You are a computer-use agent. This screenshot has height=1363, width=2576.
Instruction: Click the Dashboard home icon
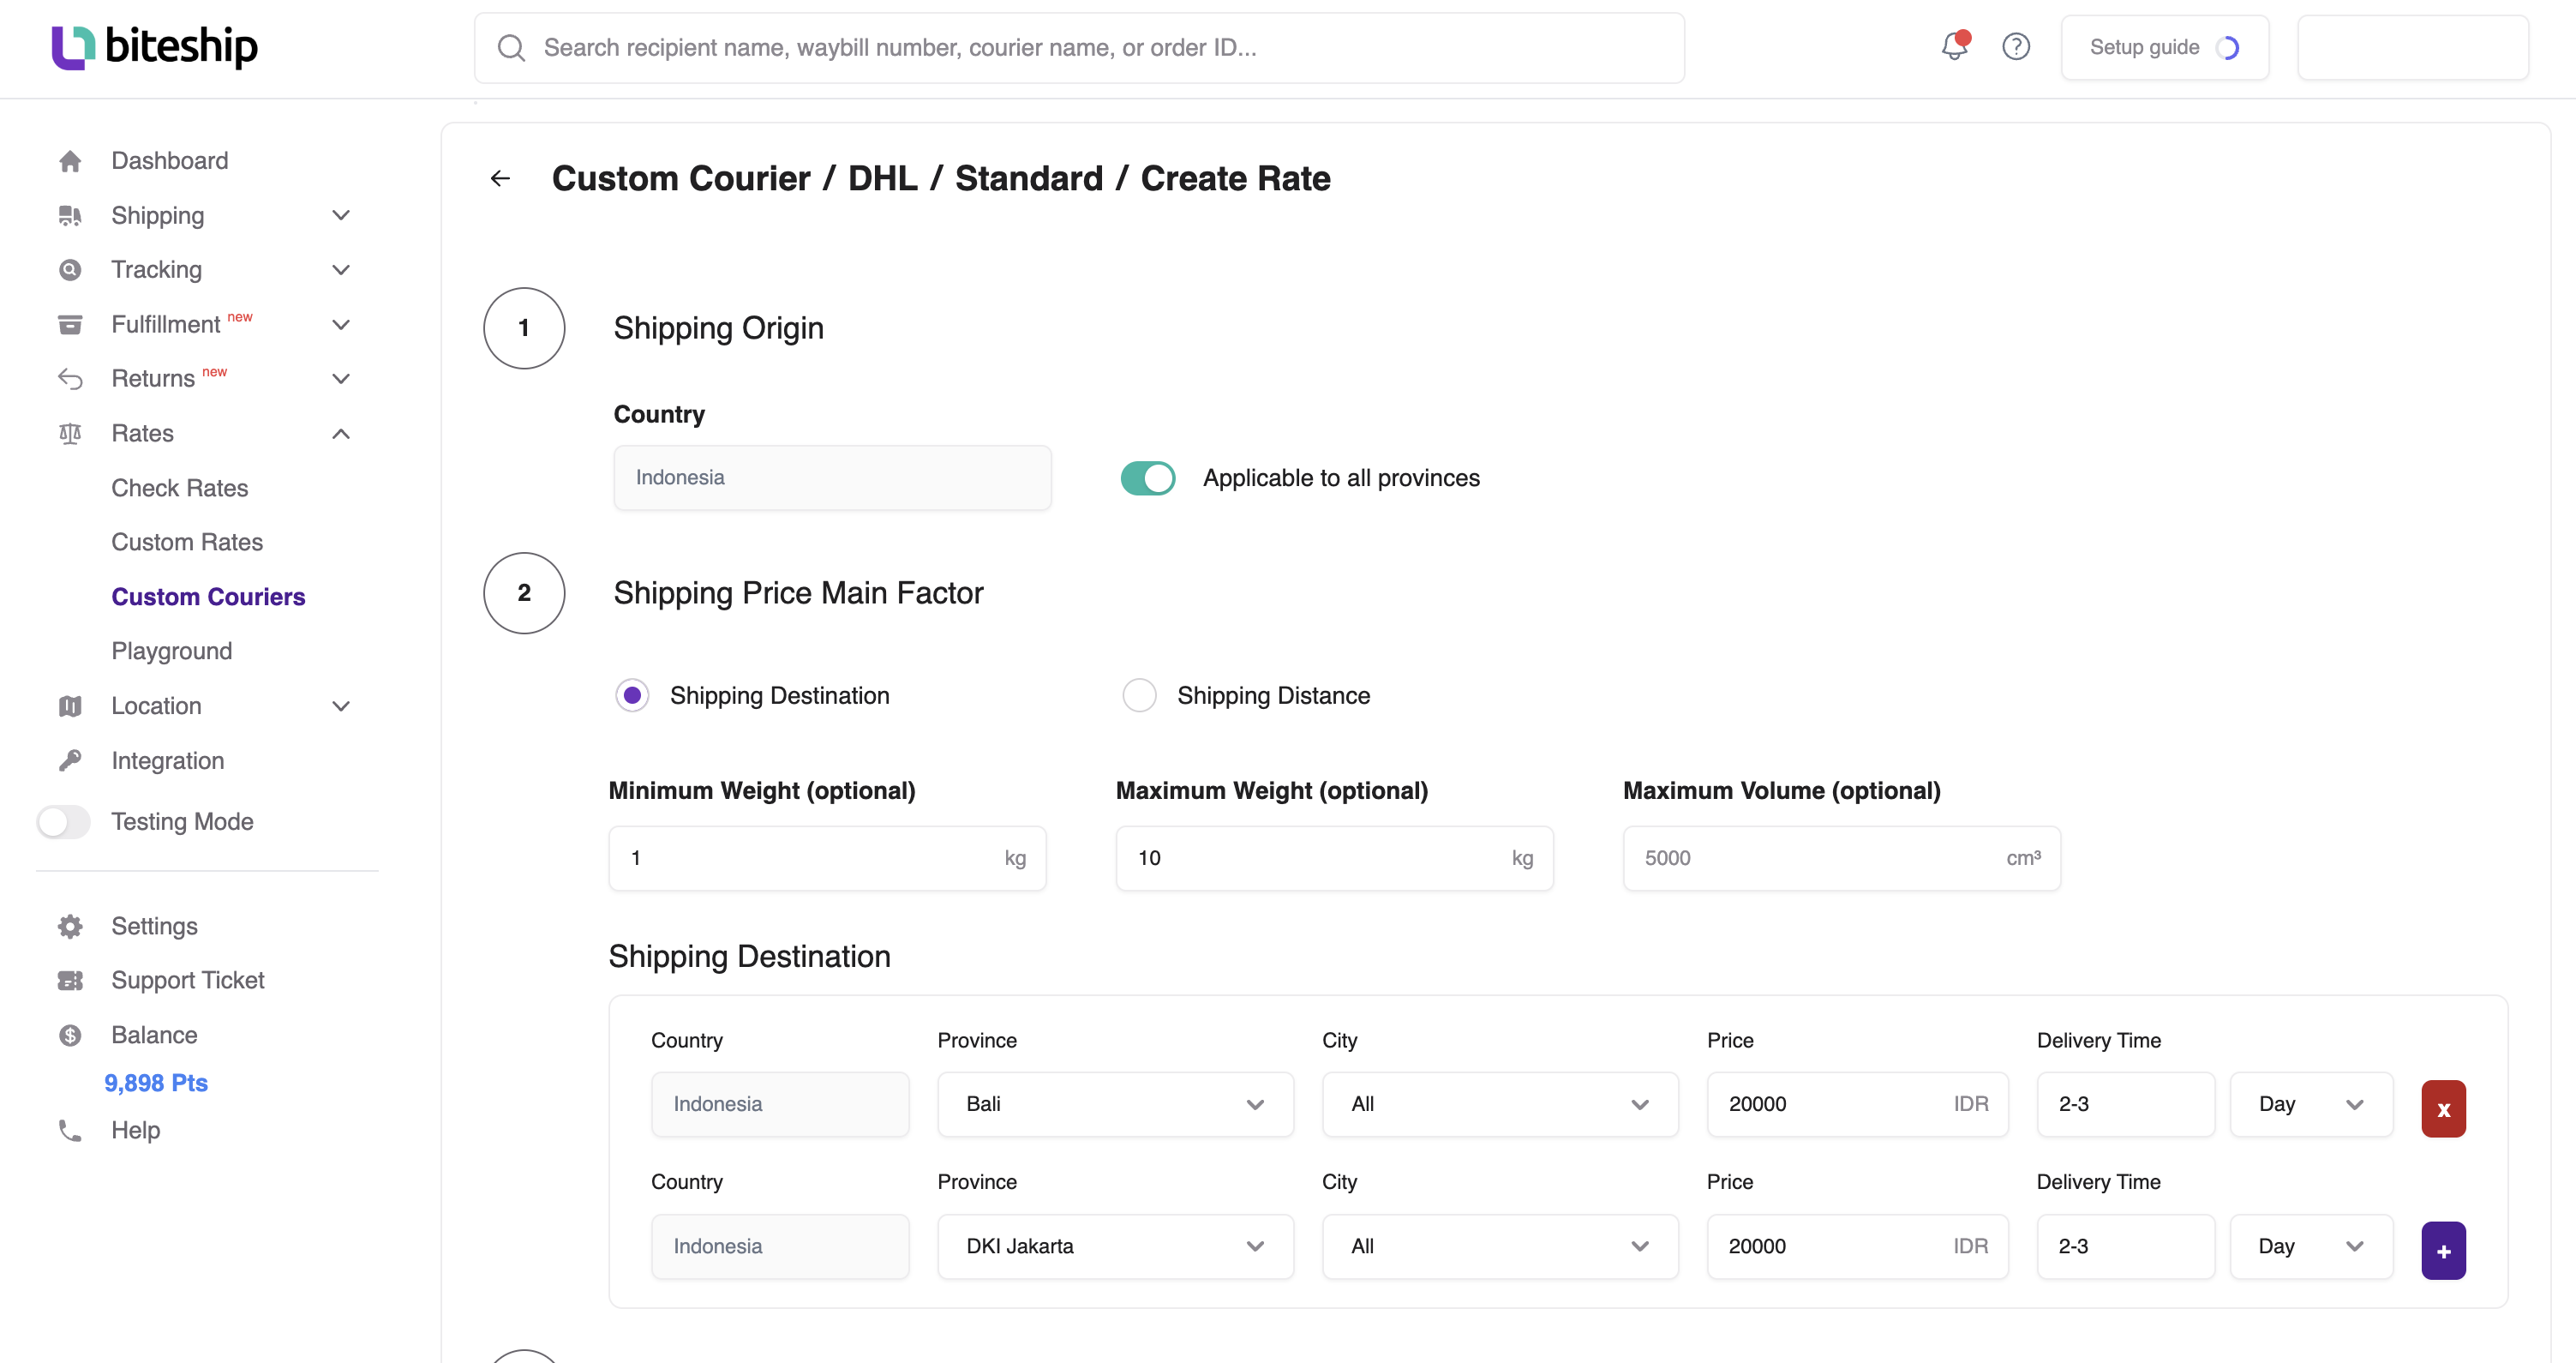pos(70,161)
